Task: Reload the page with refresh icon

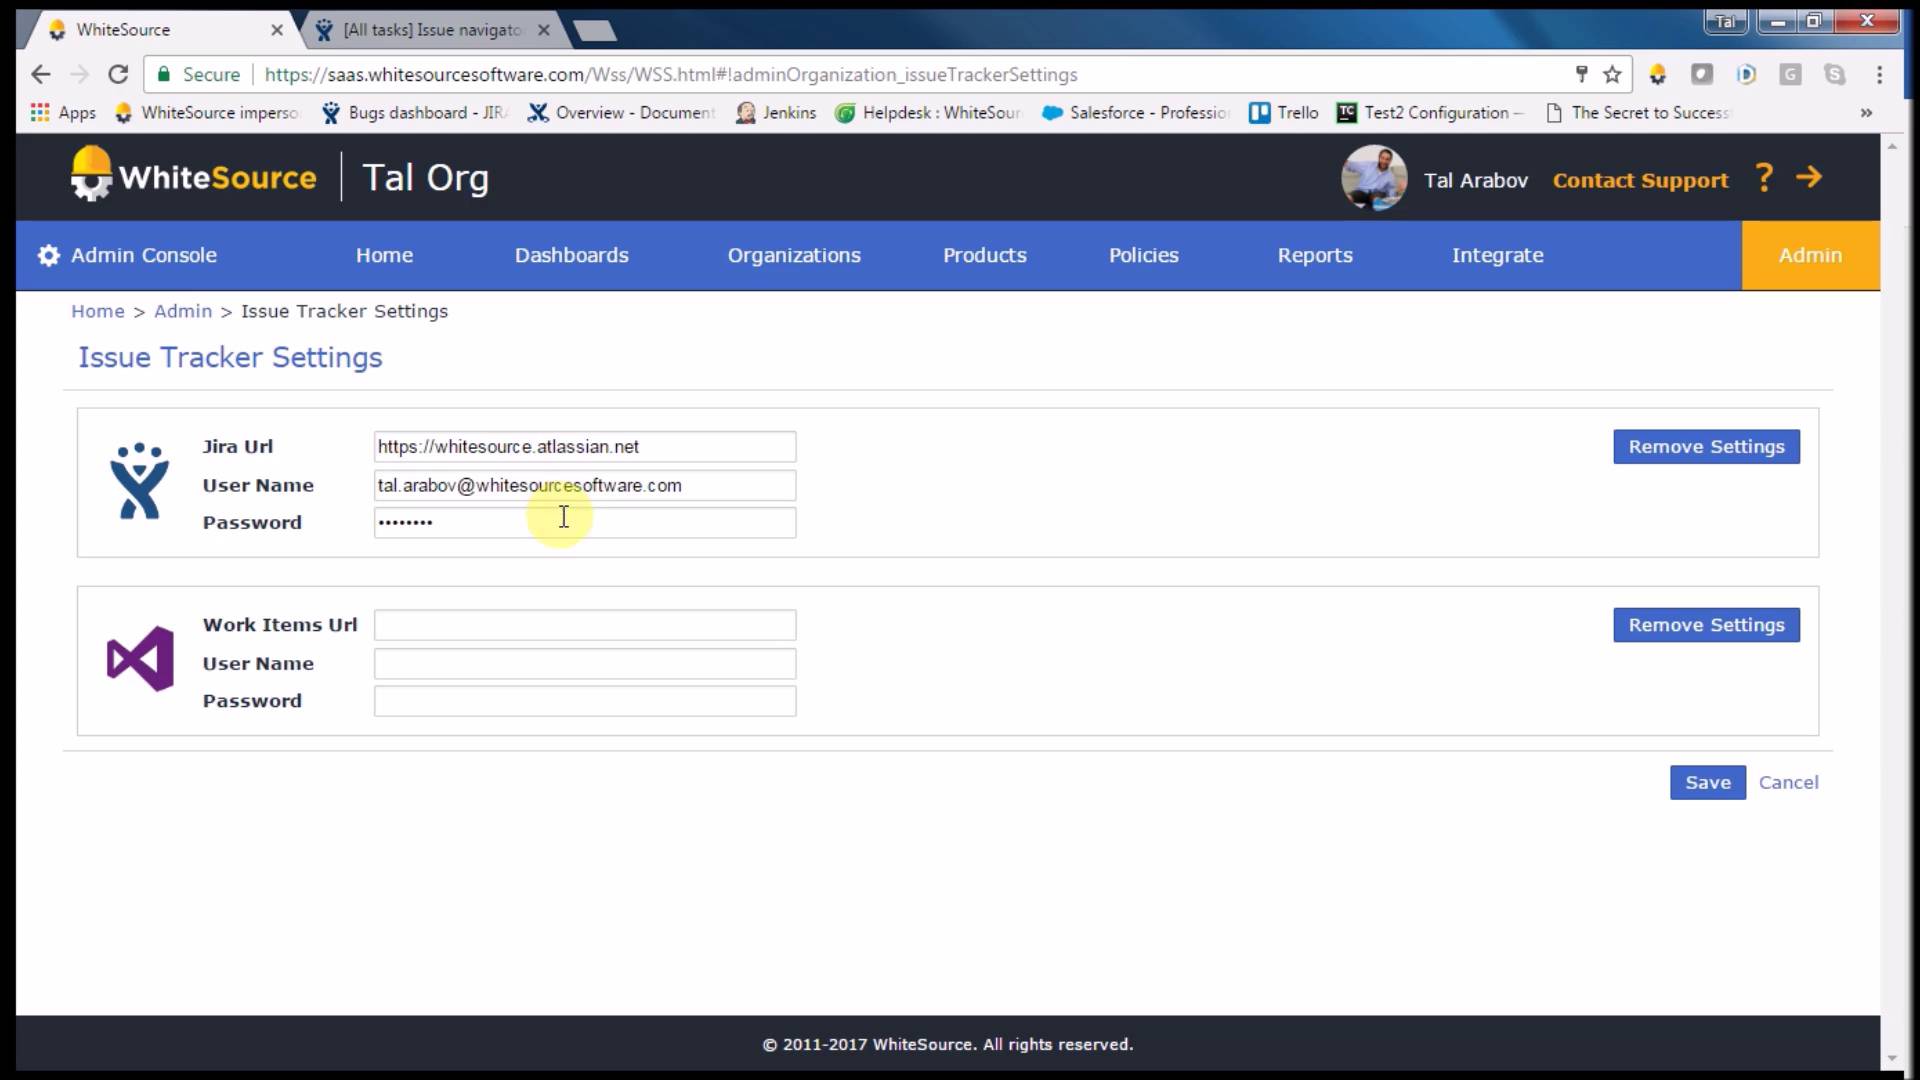Action: [118, 74]
